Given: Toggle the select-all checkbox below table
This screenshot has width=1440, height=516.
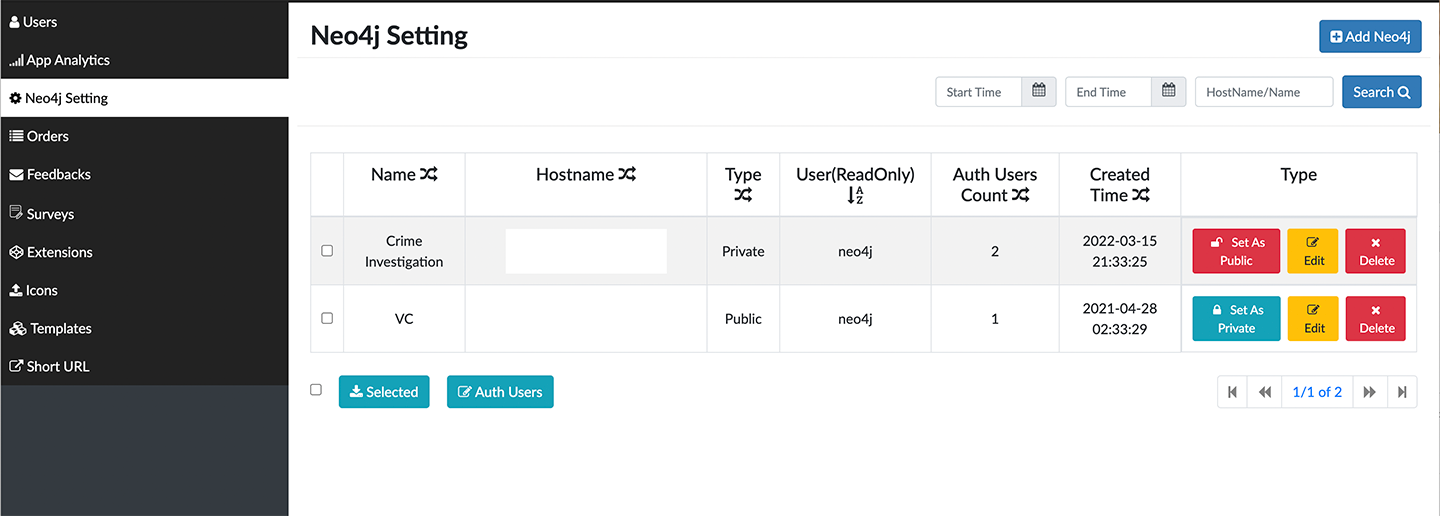Looking at the screenshot, I should pos(316,390).
